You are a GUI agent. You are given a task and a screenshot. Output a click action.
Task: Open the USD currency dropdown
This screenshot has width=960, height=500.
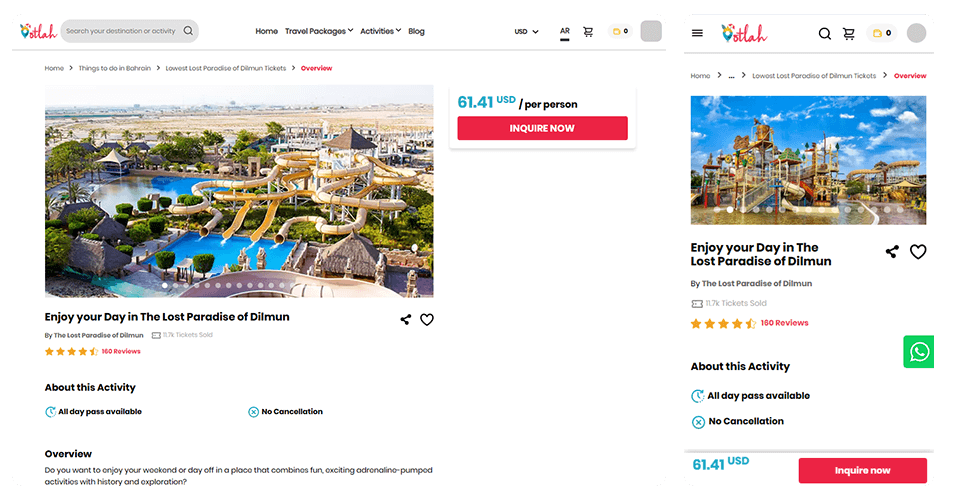click(x=526, y=31)
